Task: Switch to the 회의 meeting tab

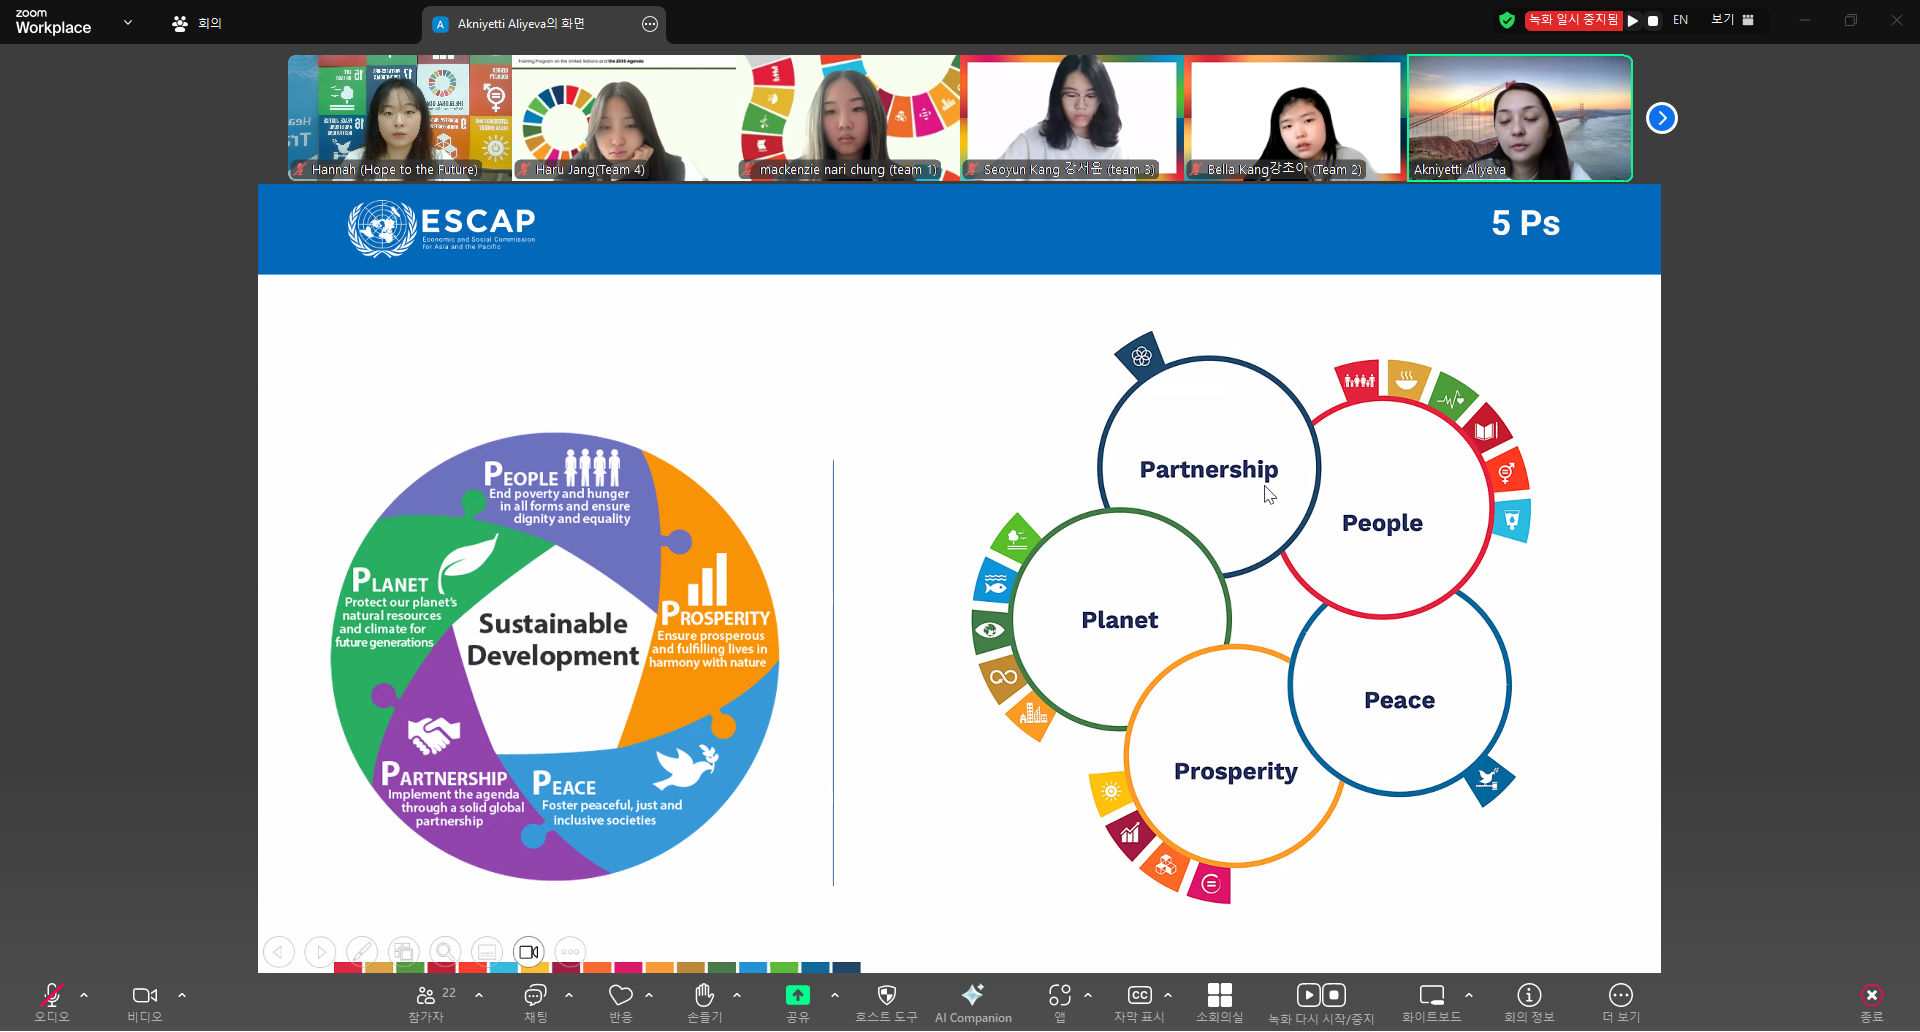Action: point(197,23)
